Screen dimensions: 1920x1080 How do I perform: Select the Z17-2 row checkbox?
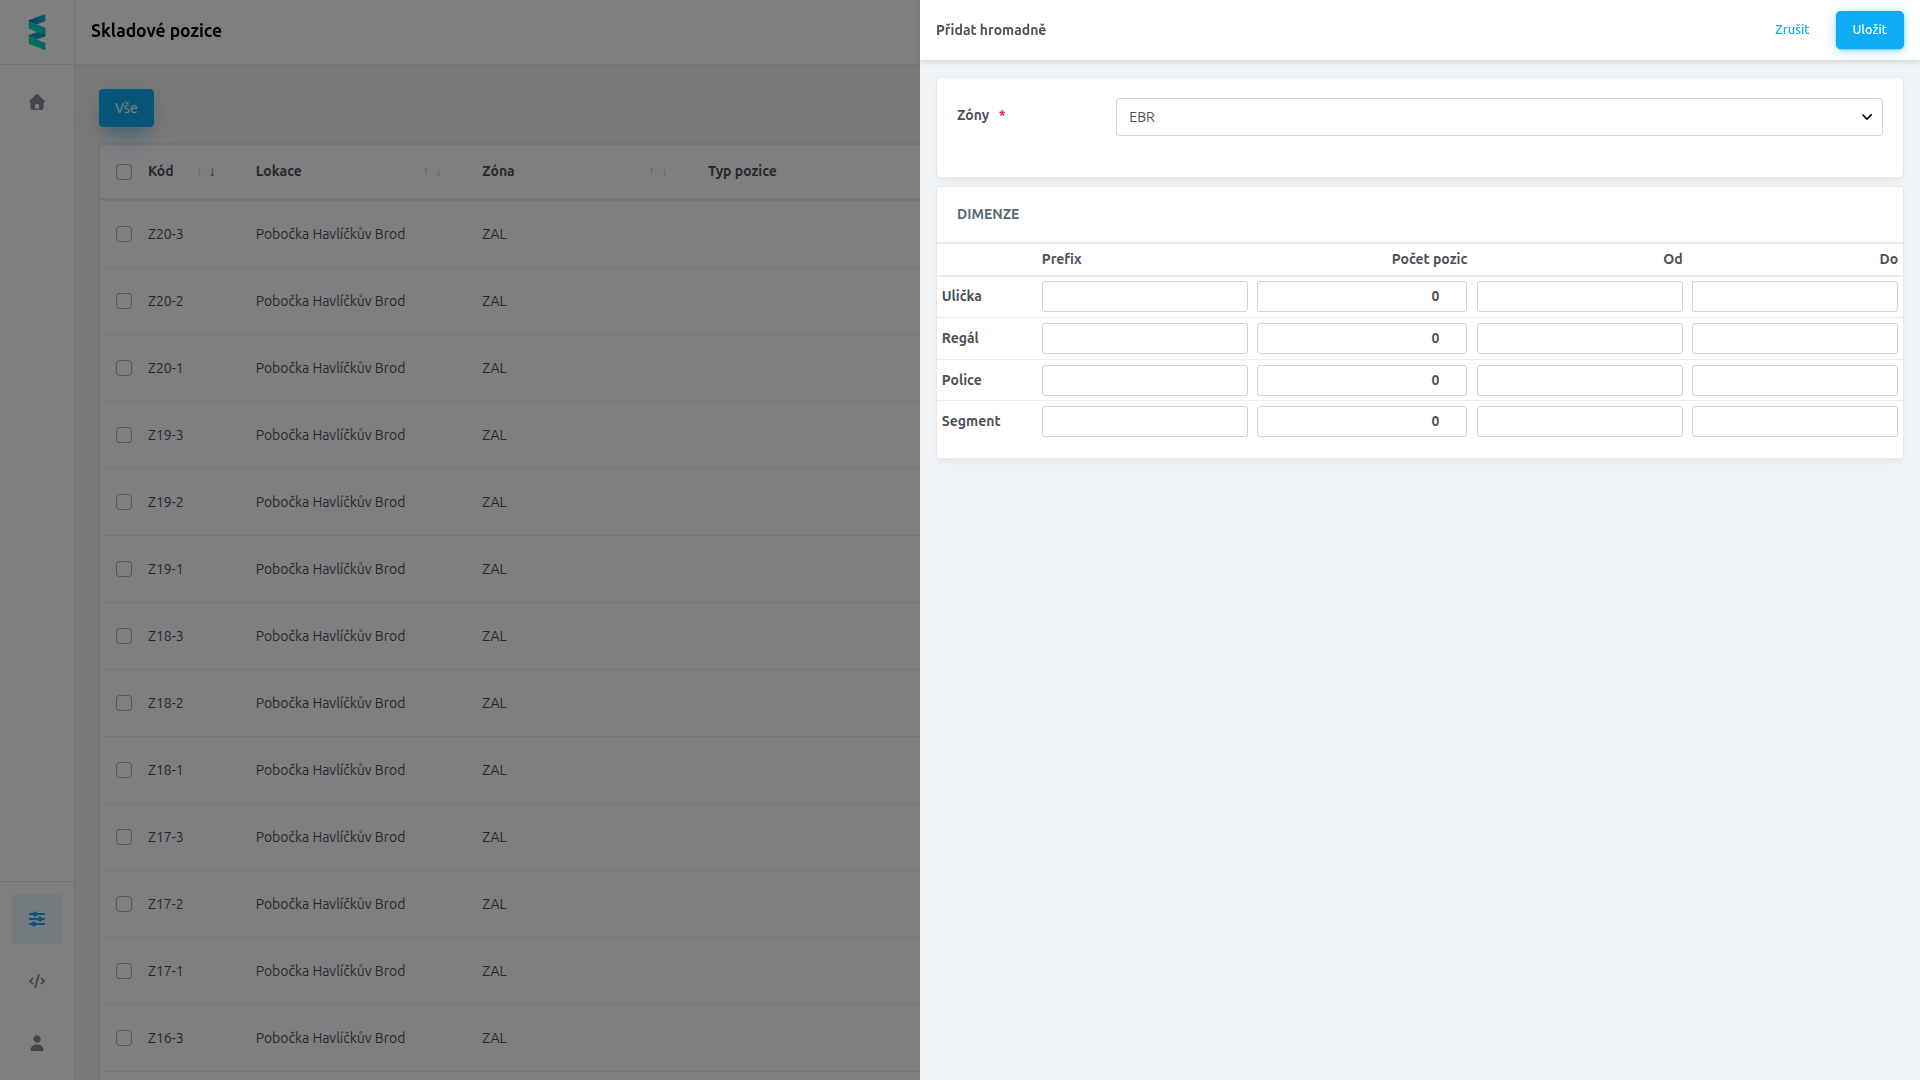coord(124,904)
